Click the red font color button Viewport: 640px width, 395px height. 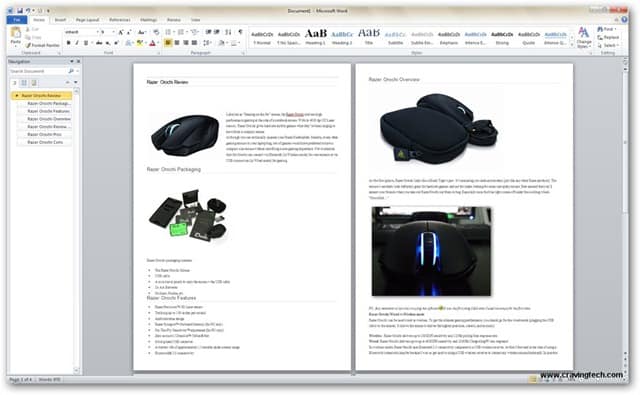pos(152,43)
